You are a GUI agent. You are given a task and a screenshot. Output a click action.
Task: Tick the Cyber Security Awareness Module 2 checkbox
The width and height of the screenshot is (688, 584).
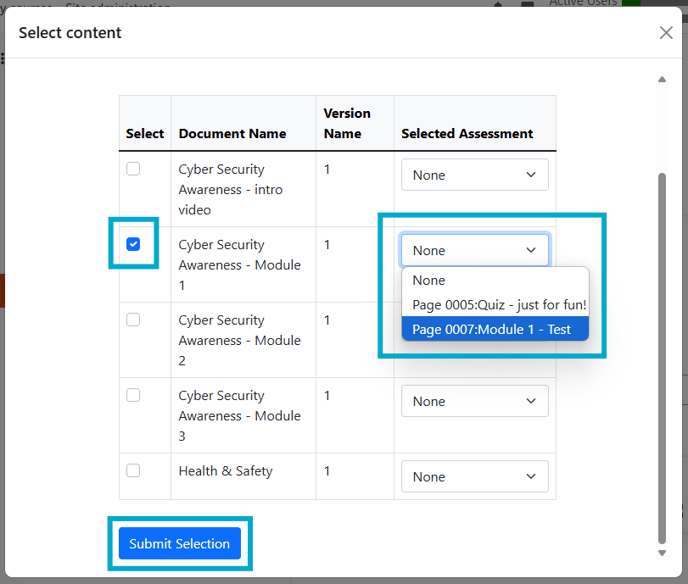[133, 319]
